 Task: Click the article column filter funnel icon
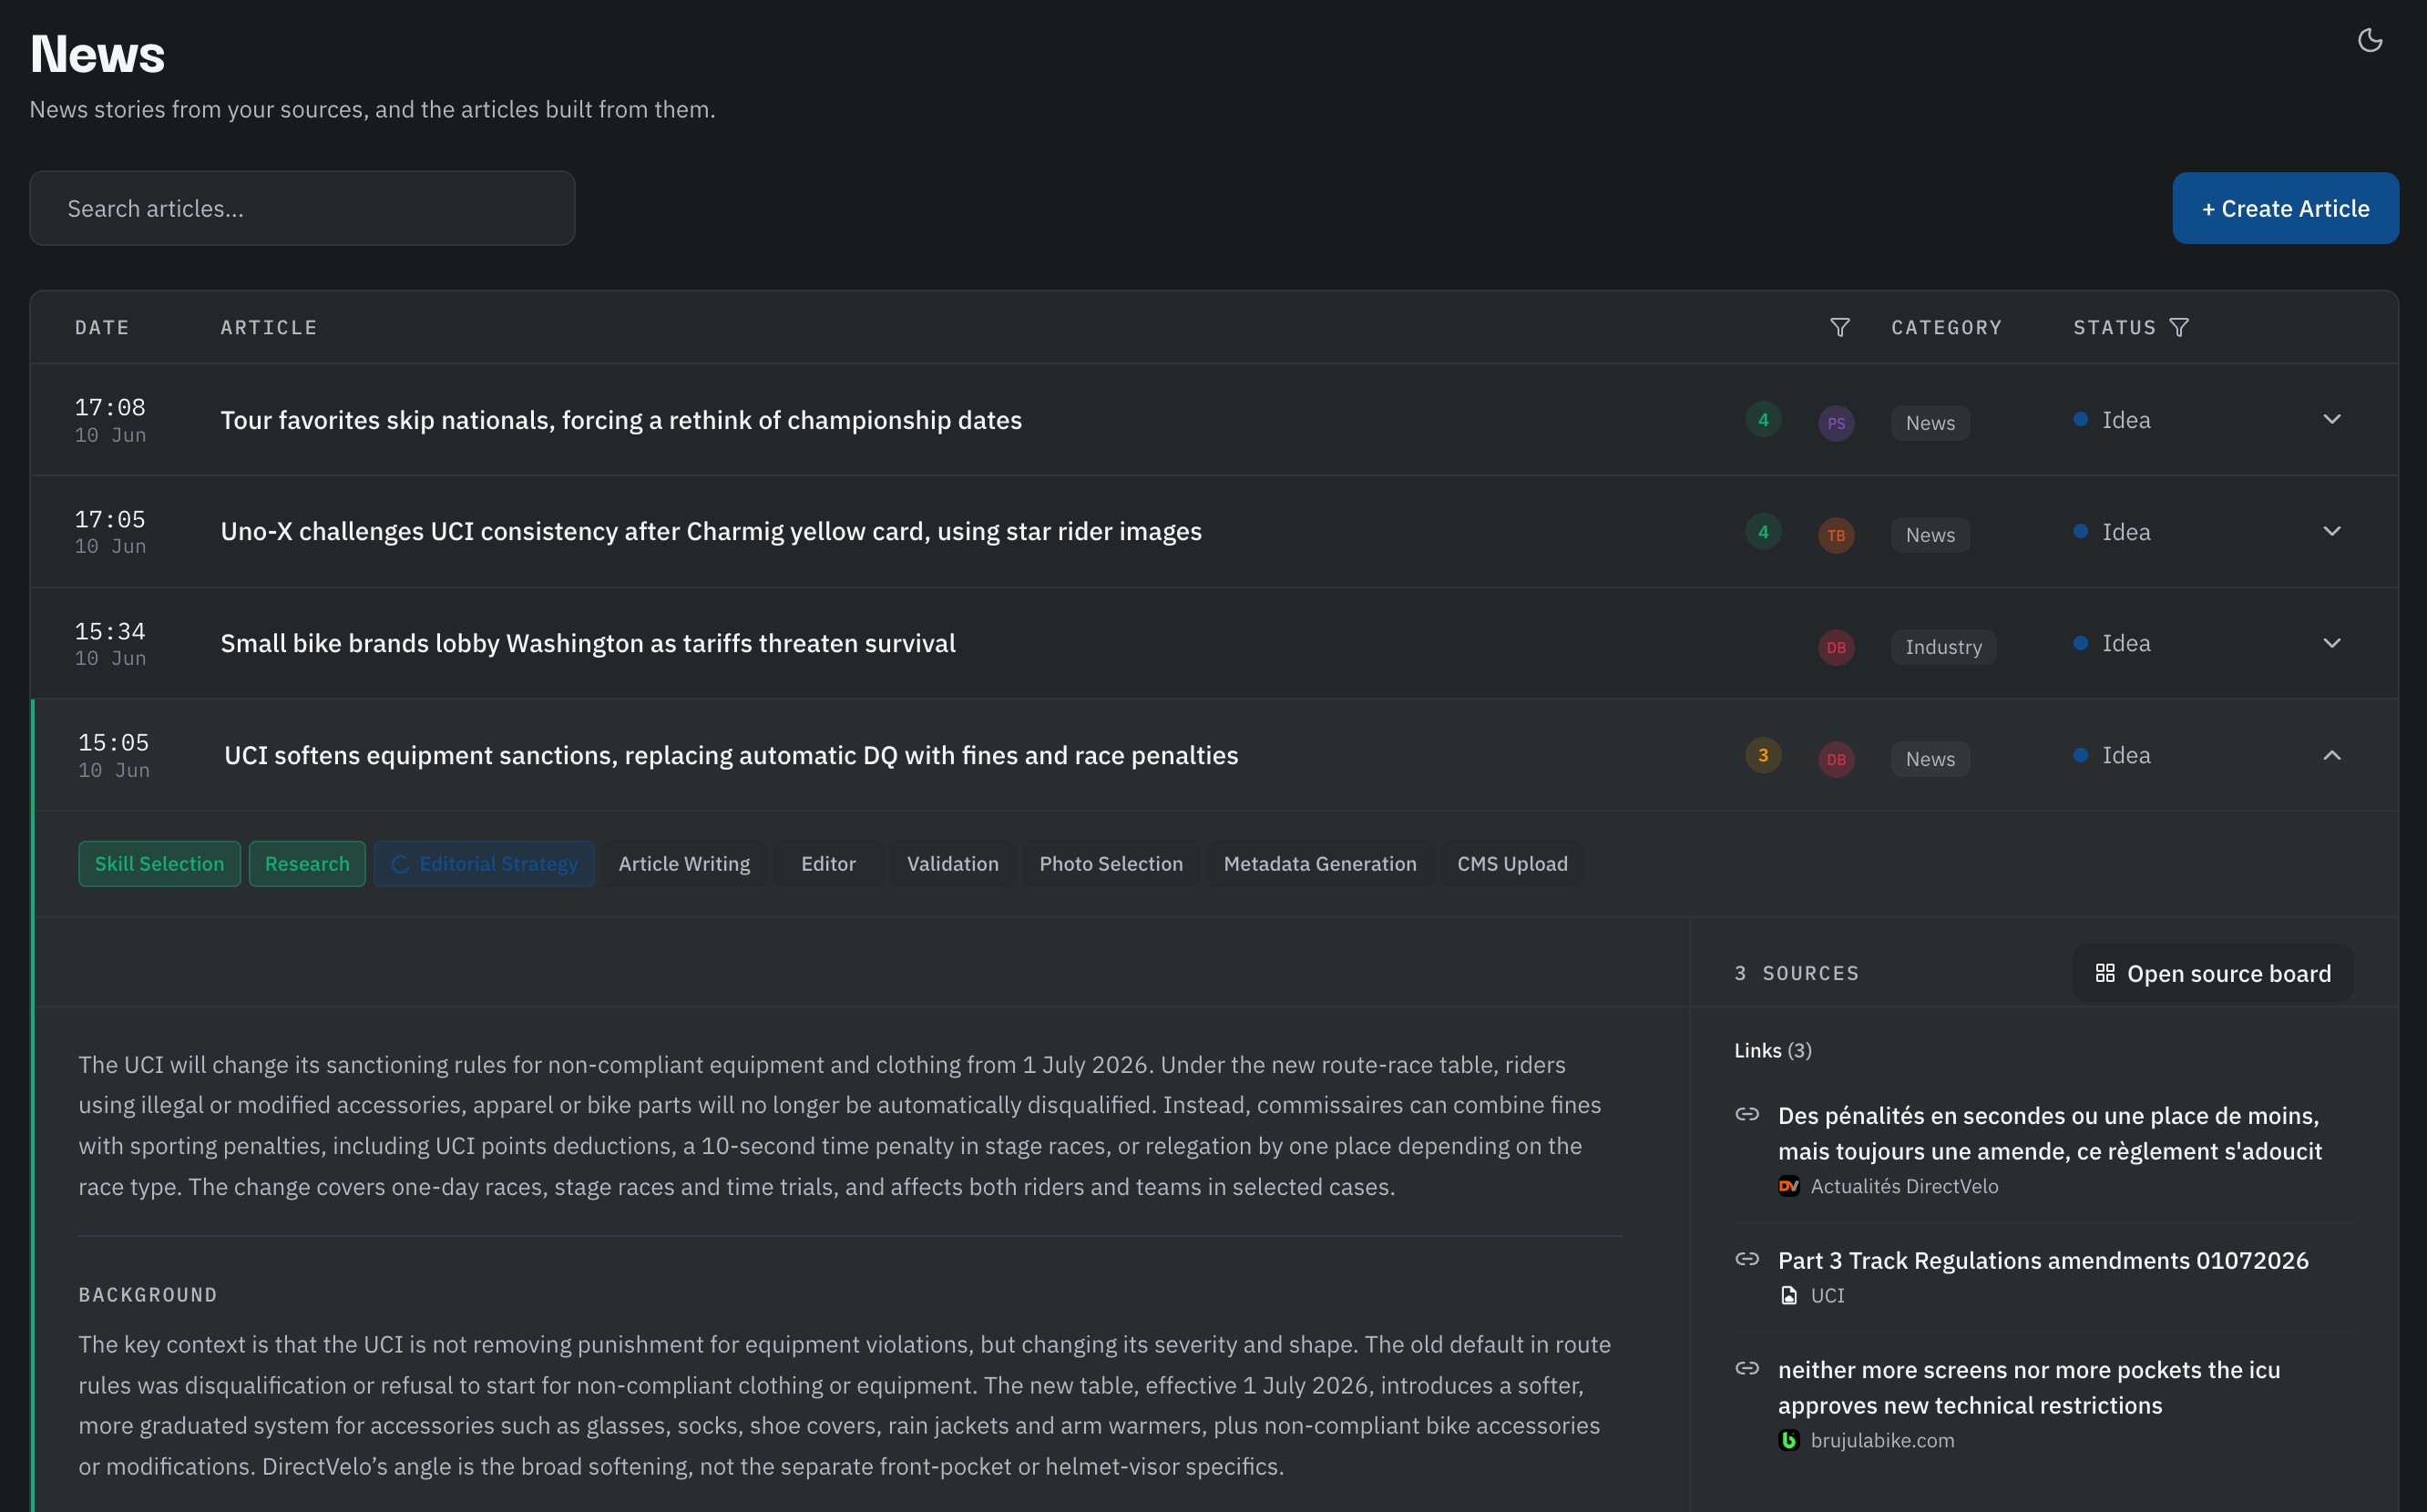(1839, 328)
